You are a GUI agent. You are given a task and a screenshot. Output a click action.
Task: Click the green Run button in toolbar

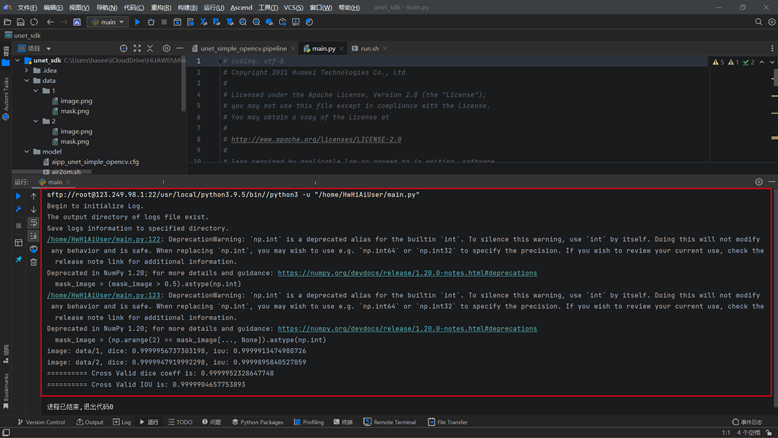(x=138, y=21)
